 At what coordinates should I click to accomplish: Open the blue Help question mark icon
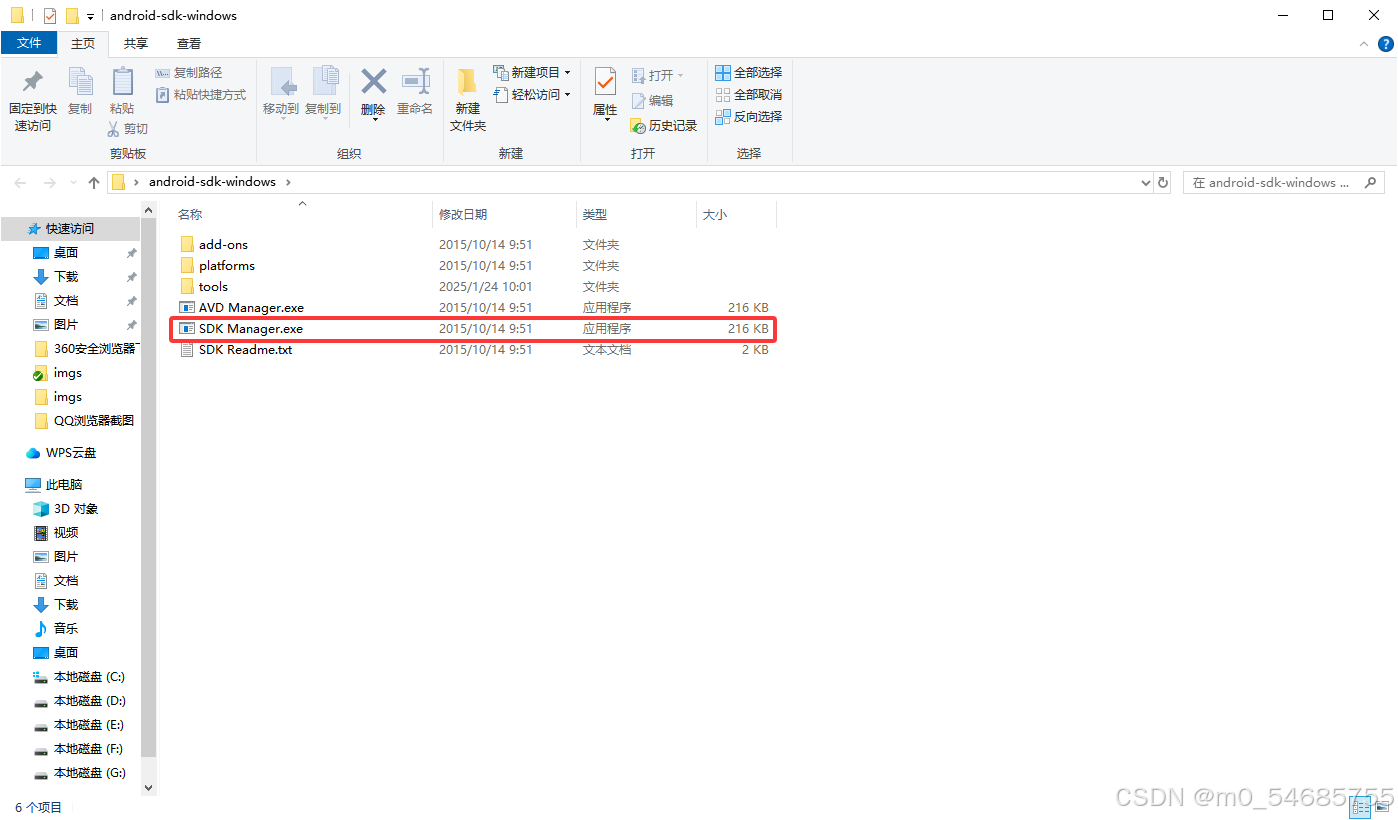click(x=1386, y=44)
